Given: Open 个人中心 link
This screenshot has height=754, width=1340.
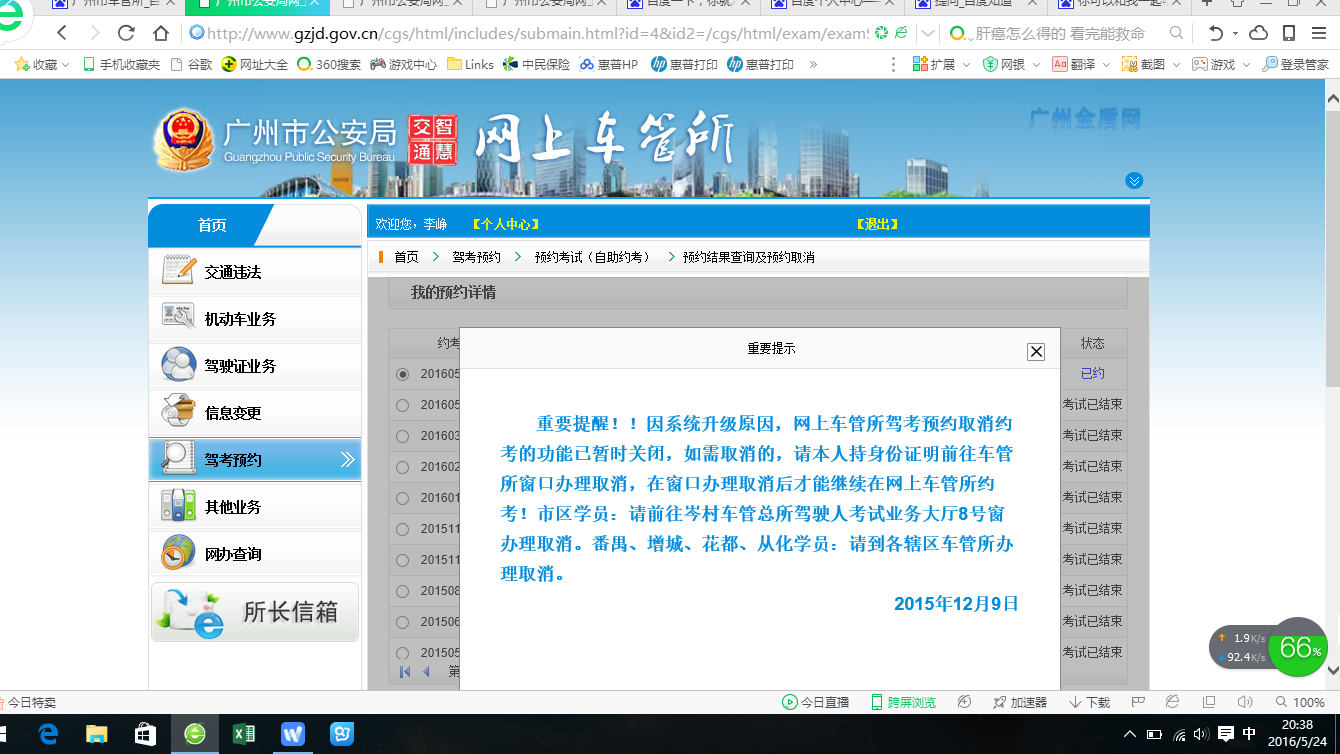Looking at the screenshot, I should [506, 224].
